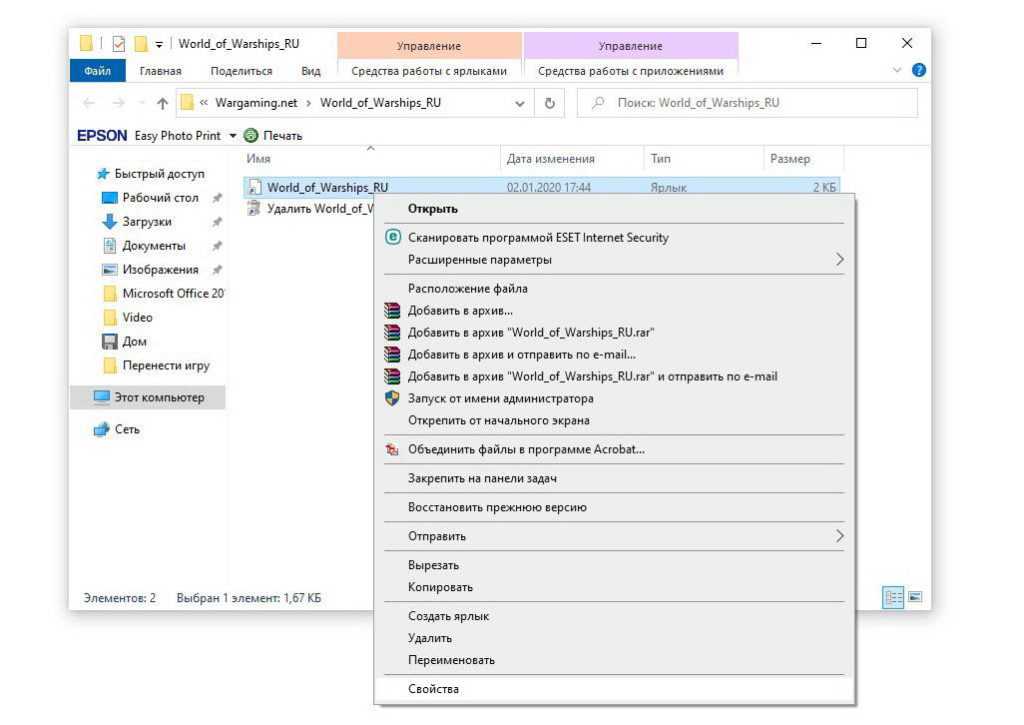Click World_of_Warships_RU breadcrumb segment
This screenshot has height=725, width=1024.
coord(380,103)
